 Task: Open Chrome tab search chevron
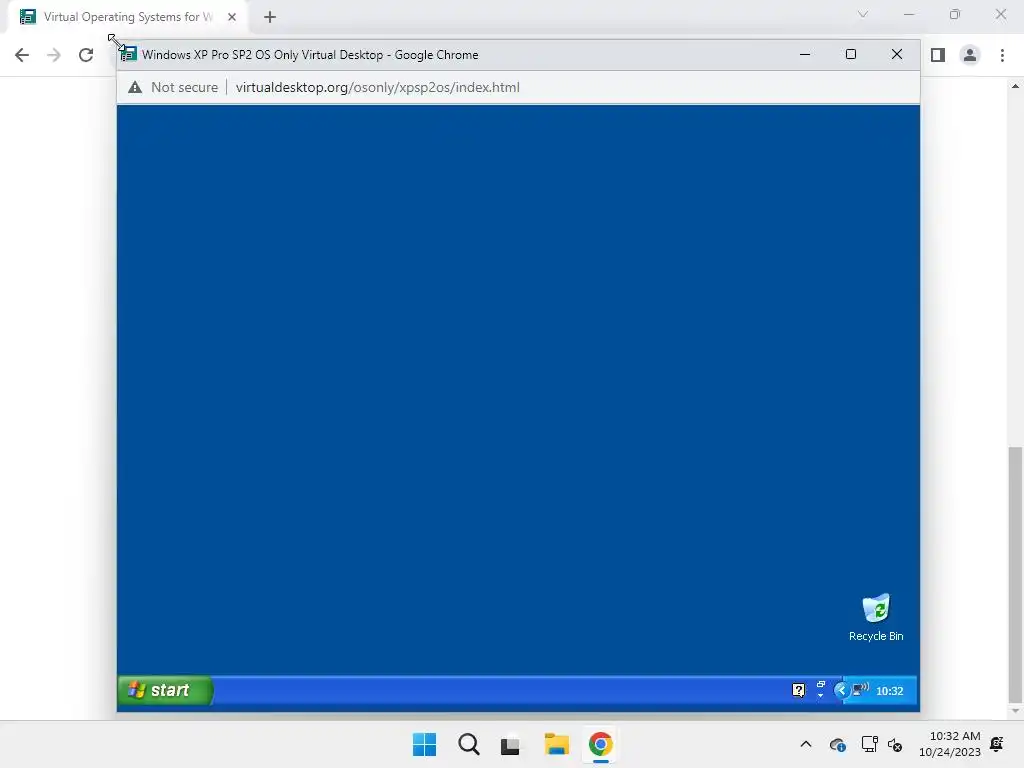tap(863, 14)
